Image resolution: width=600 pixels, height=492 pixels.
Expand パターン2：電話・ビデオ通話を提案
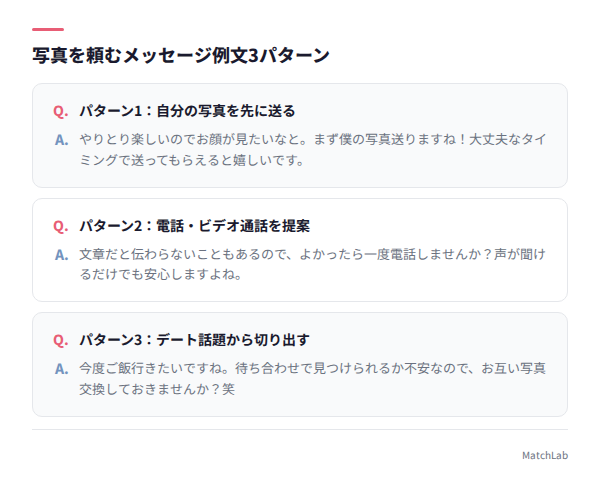click(x=194, y=226)
